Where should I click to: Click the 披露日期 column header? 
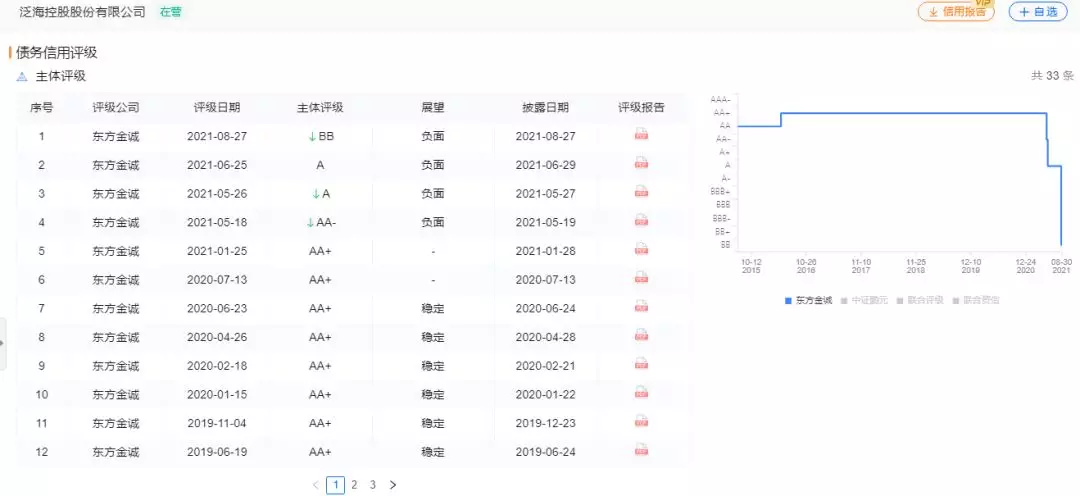[546, 107]
